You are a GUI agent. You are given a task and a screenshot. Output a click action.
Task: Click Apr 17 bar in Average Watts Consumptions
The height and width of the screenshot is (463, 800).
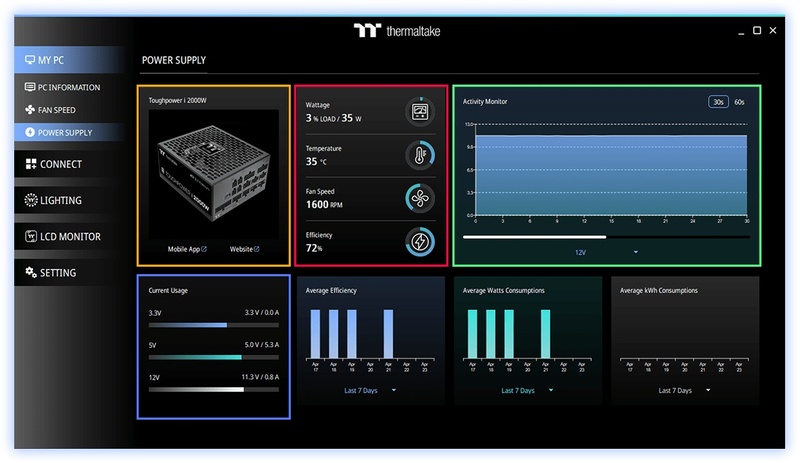pyautogui.click(x=472, y=333)
